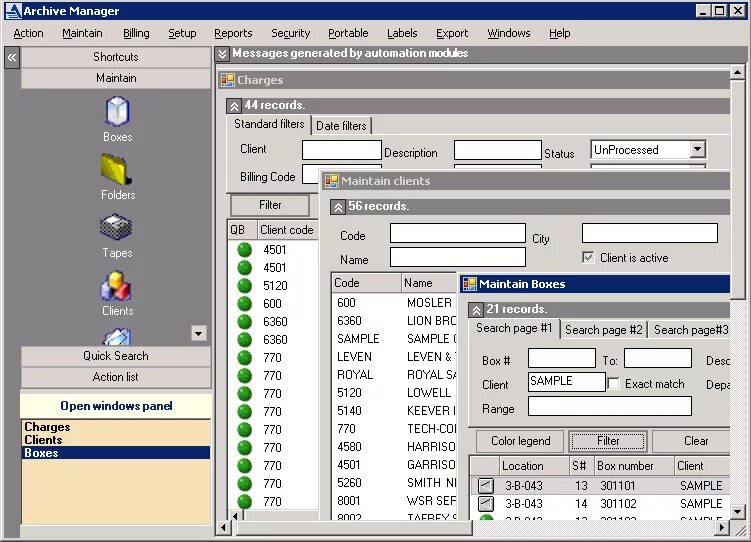Click the horizontal scrollbar right arrow
This screenshot has height=542, width=751.
(x=722, y=528)
